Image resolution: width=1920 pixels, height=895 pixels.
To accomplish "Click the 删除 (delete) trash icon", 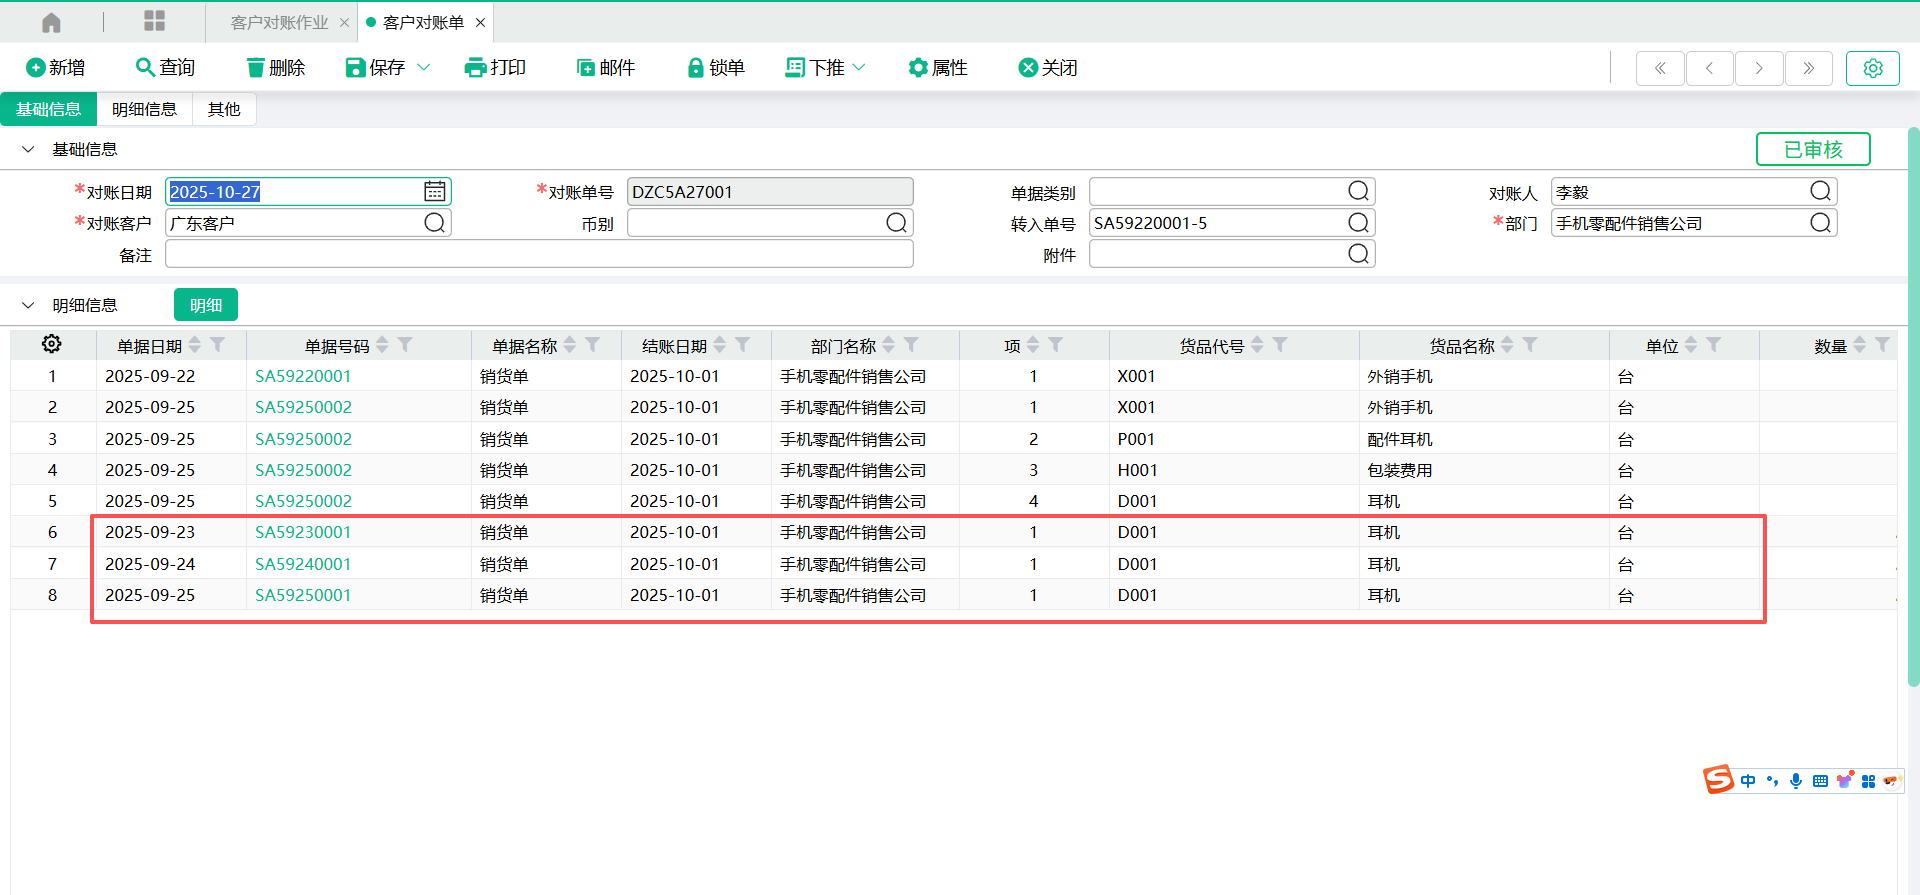I will click(256, 67).
